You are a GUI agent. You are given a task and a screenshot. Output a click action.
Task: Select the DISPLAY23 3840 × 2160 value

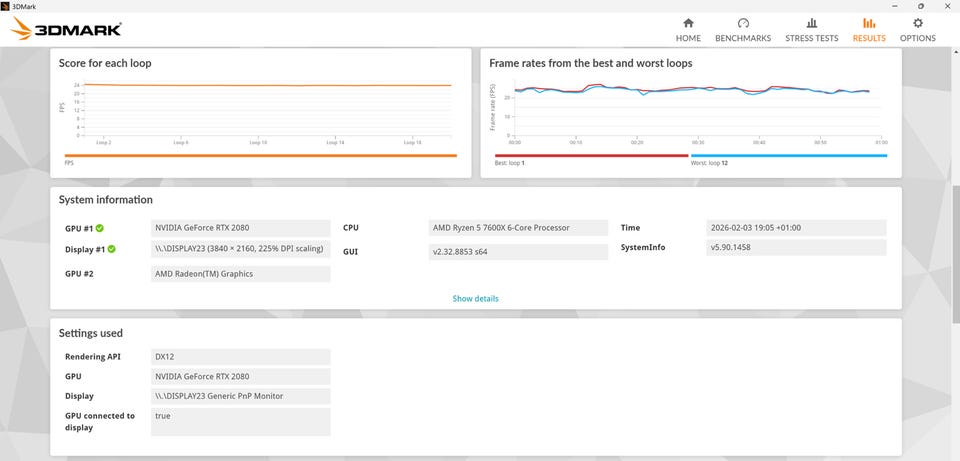coord(241,249)
